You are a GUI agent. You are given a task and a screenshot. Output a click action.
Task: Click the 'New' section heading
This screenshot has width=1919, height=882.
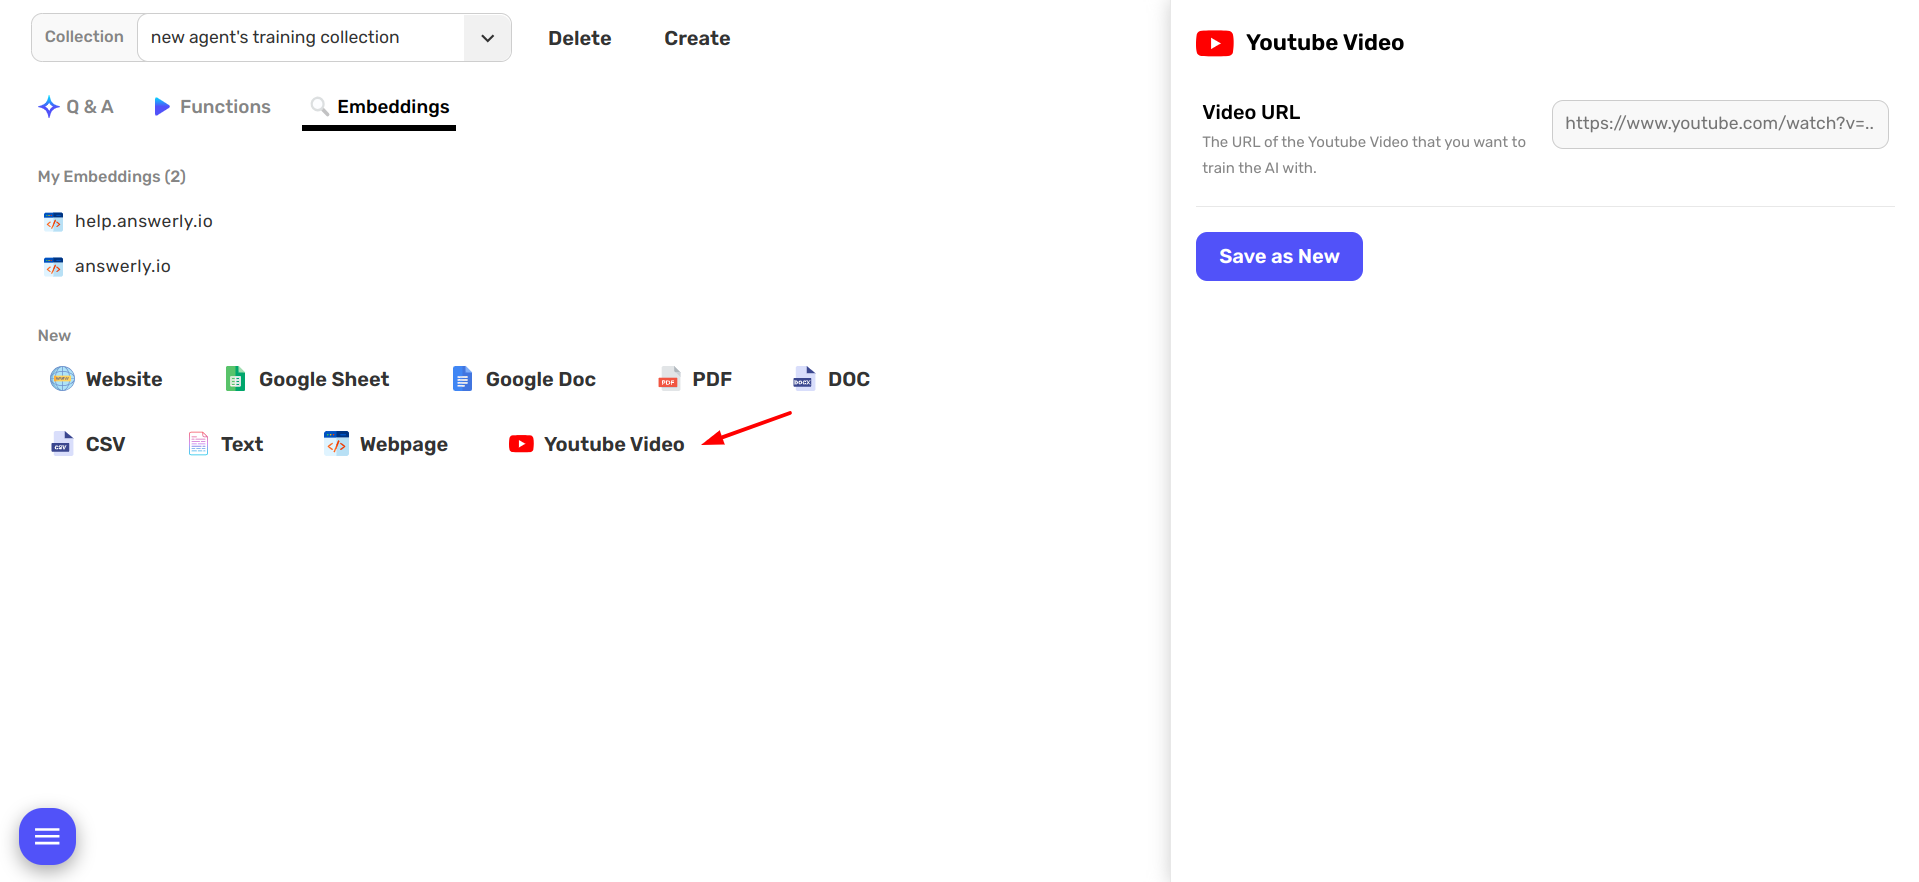pos(54,335)
